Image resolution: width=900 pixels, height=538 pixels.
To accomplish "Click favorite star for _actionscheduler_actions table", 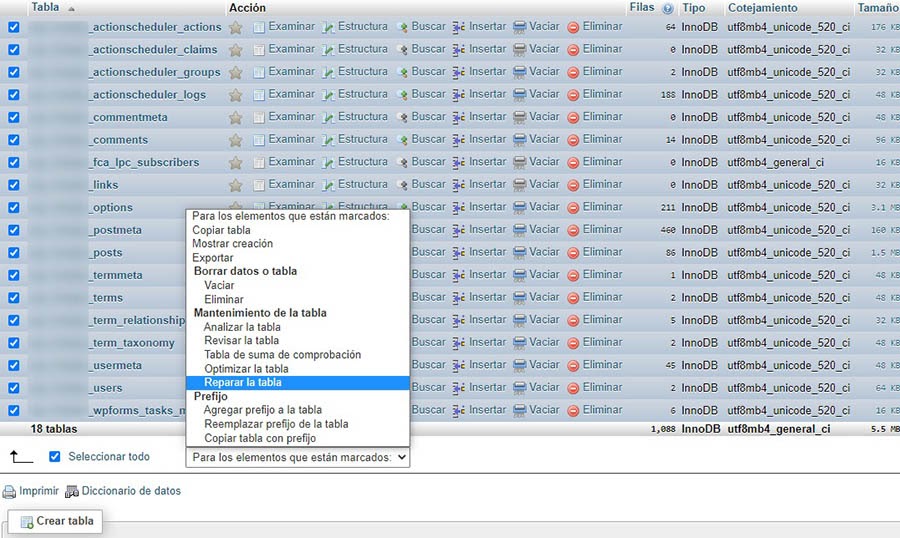I will (x=236, y=27).
